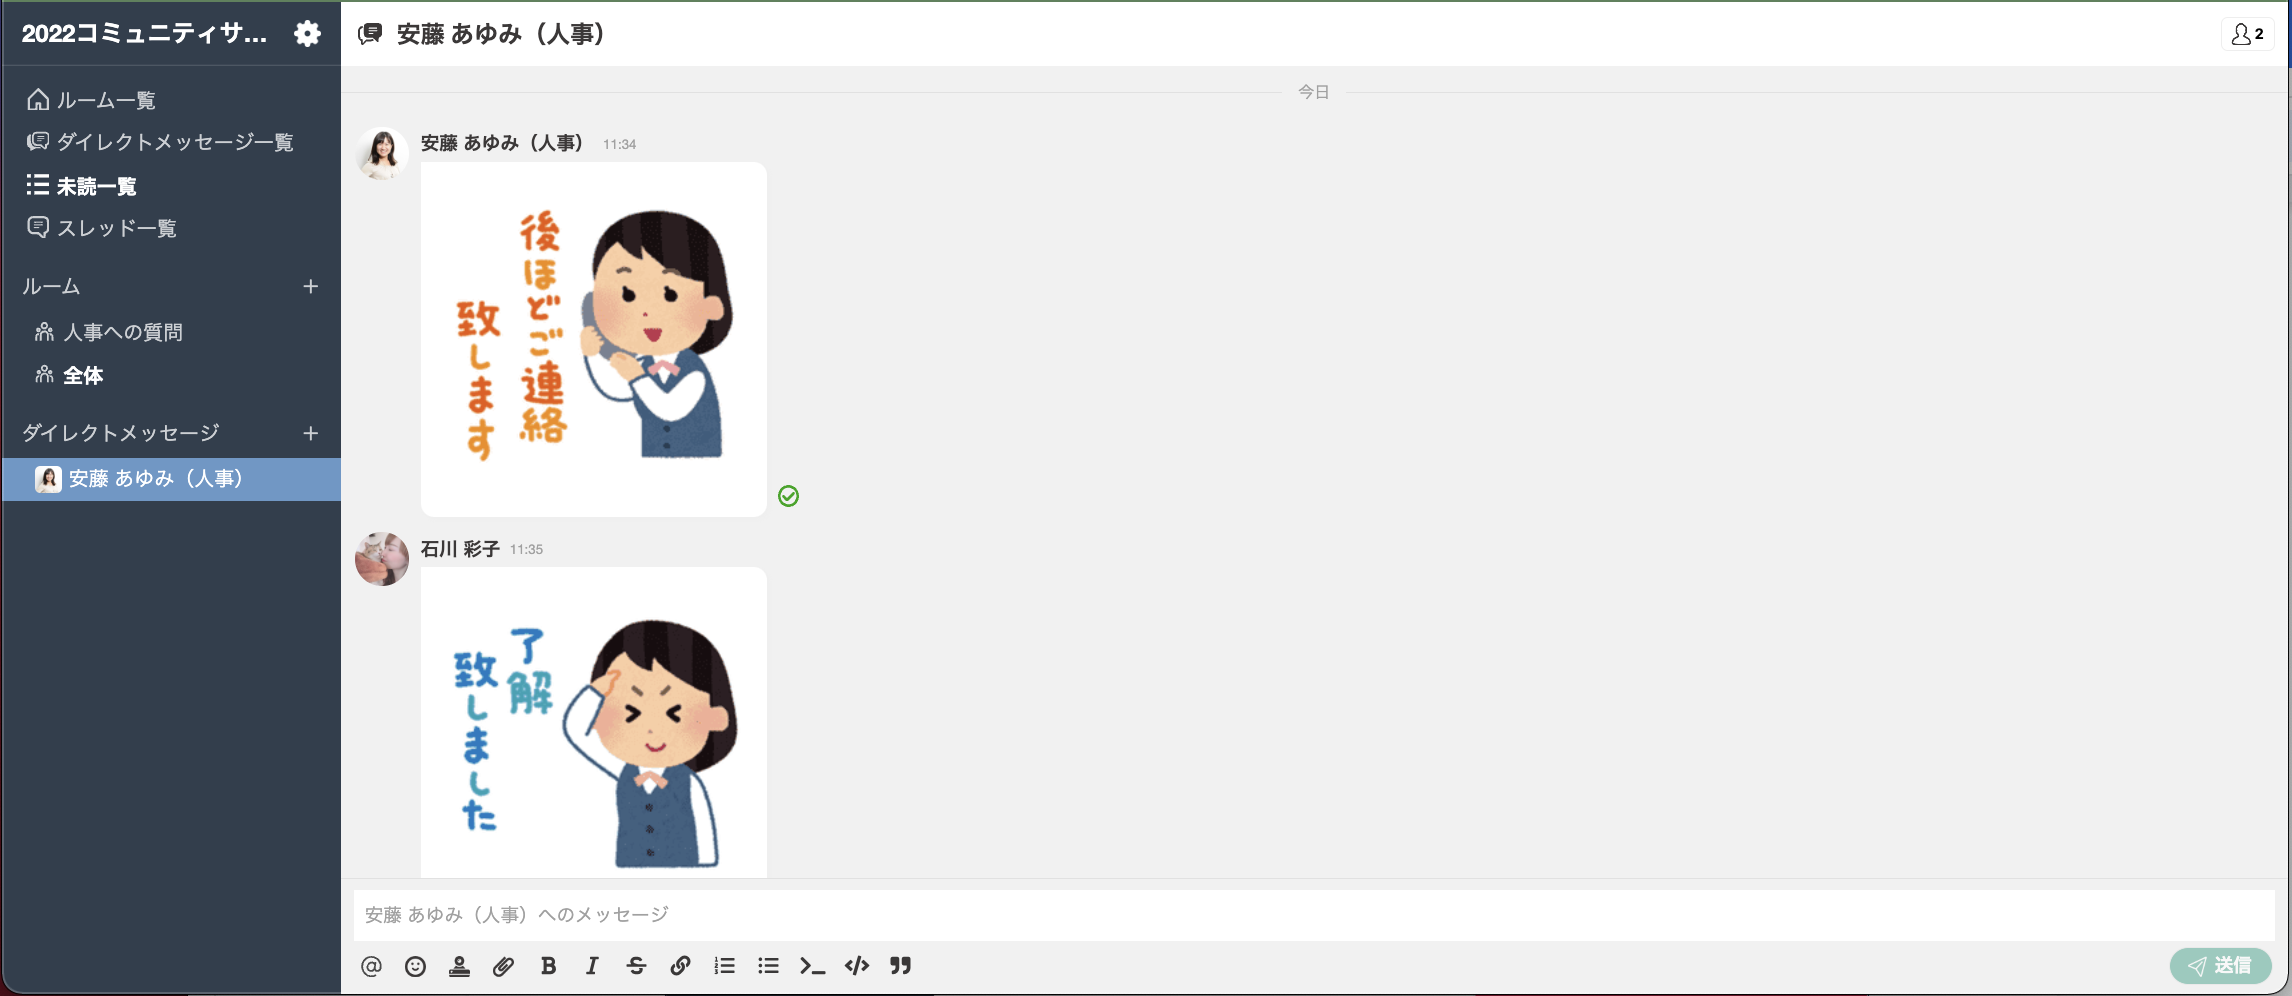Open the emoji picker

[x=415, y=966]
